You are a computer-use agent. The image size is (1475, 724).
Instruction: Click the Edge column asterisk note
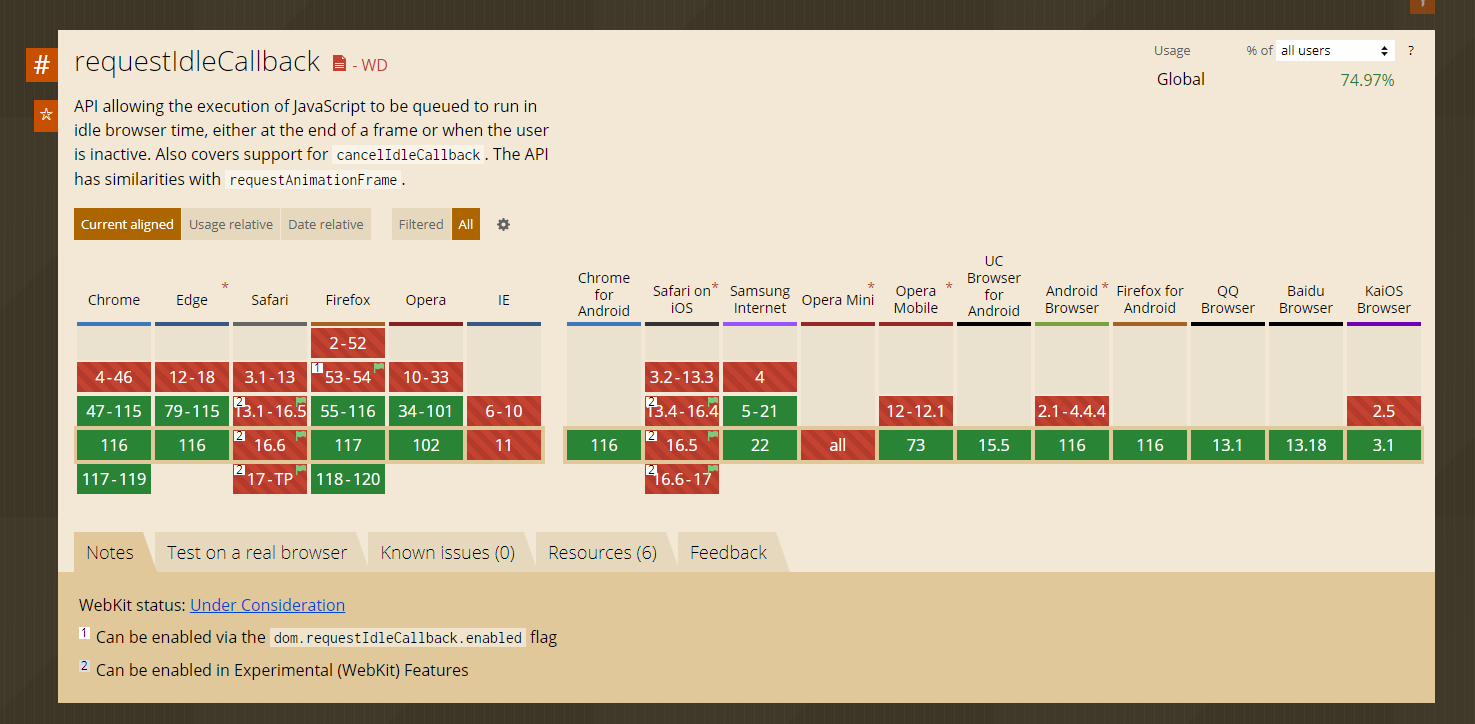point(225,287)
